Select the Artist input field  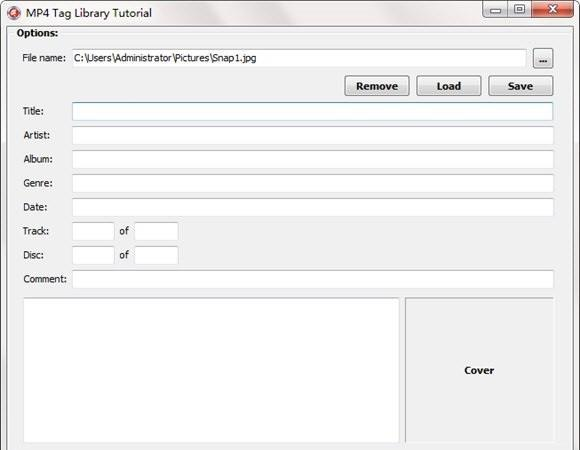coord(313,135)
